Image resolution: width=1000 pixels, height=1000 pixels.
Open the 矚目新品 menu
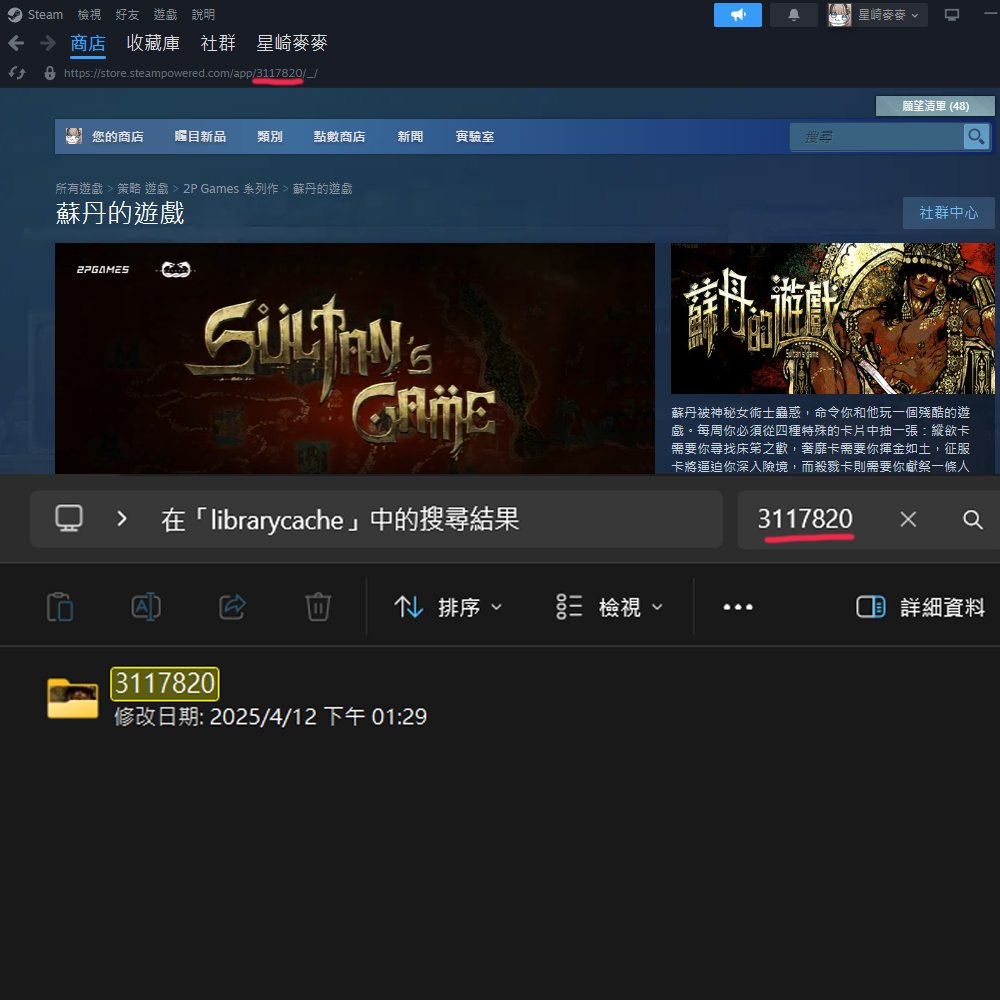(200, 136)
